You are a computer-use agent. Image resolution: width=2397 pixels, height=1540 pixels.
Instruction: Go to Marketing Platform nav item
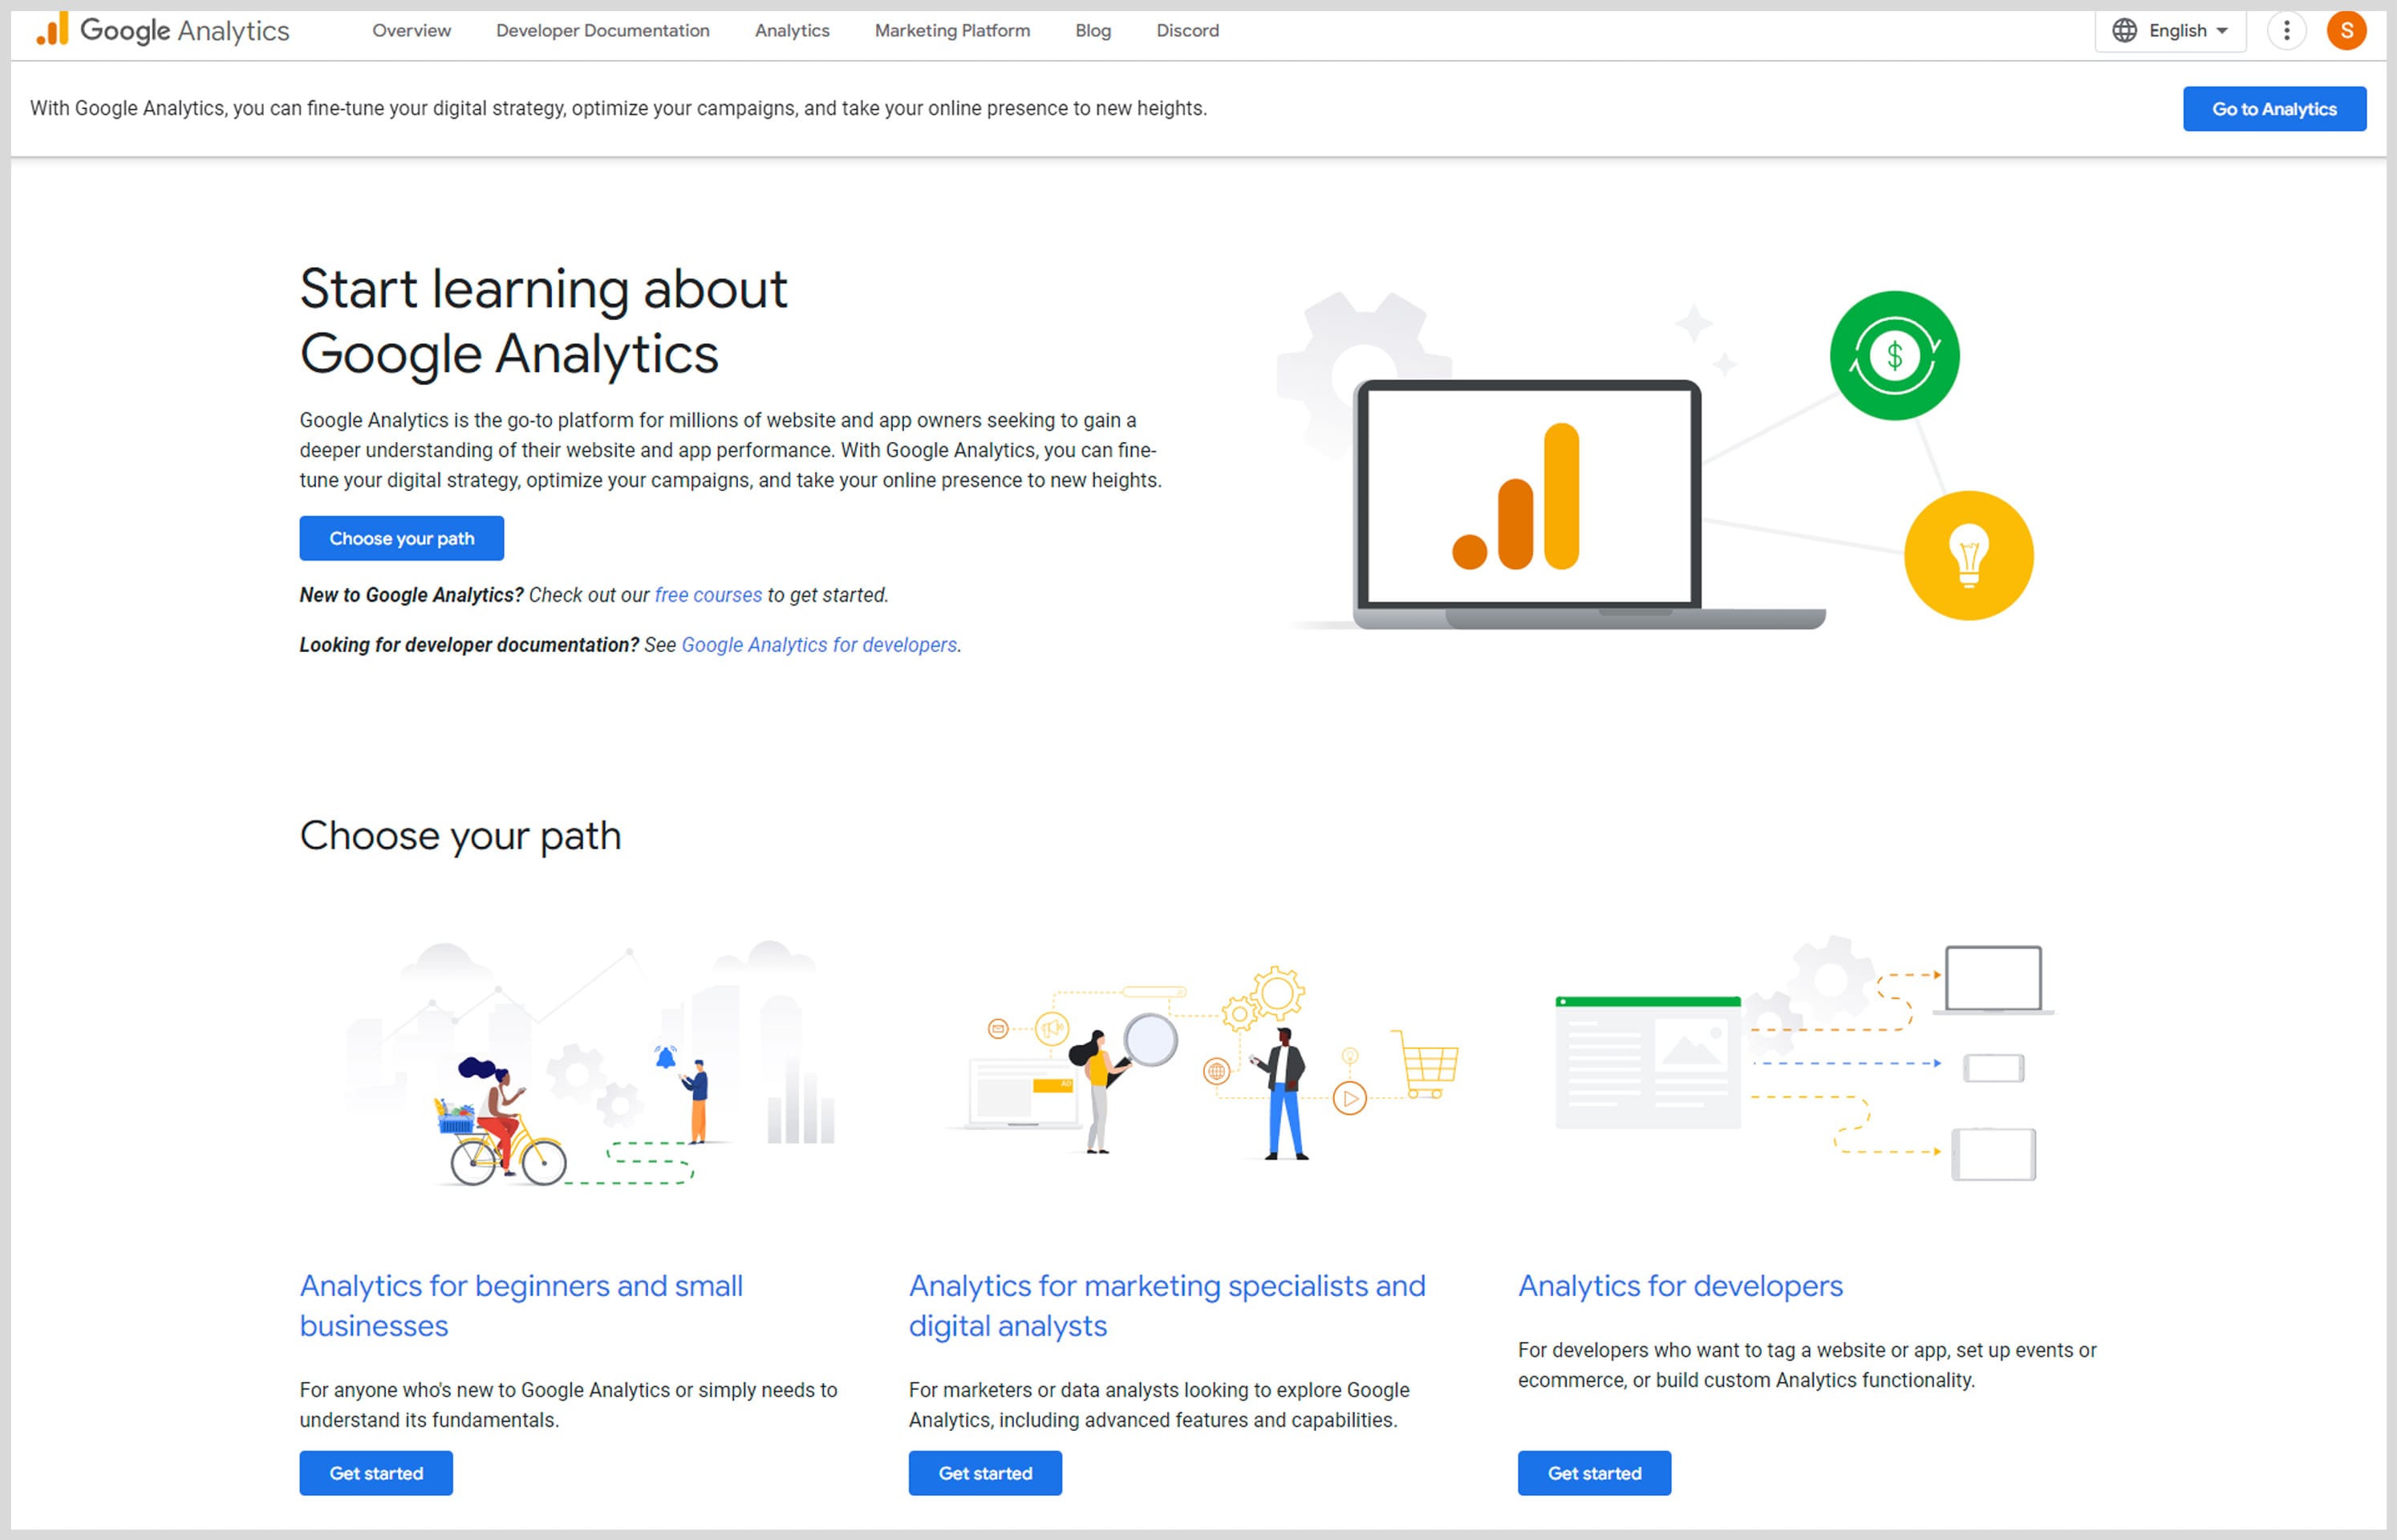click(952, 31)
